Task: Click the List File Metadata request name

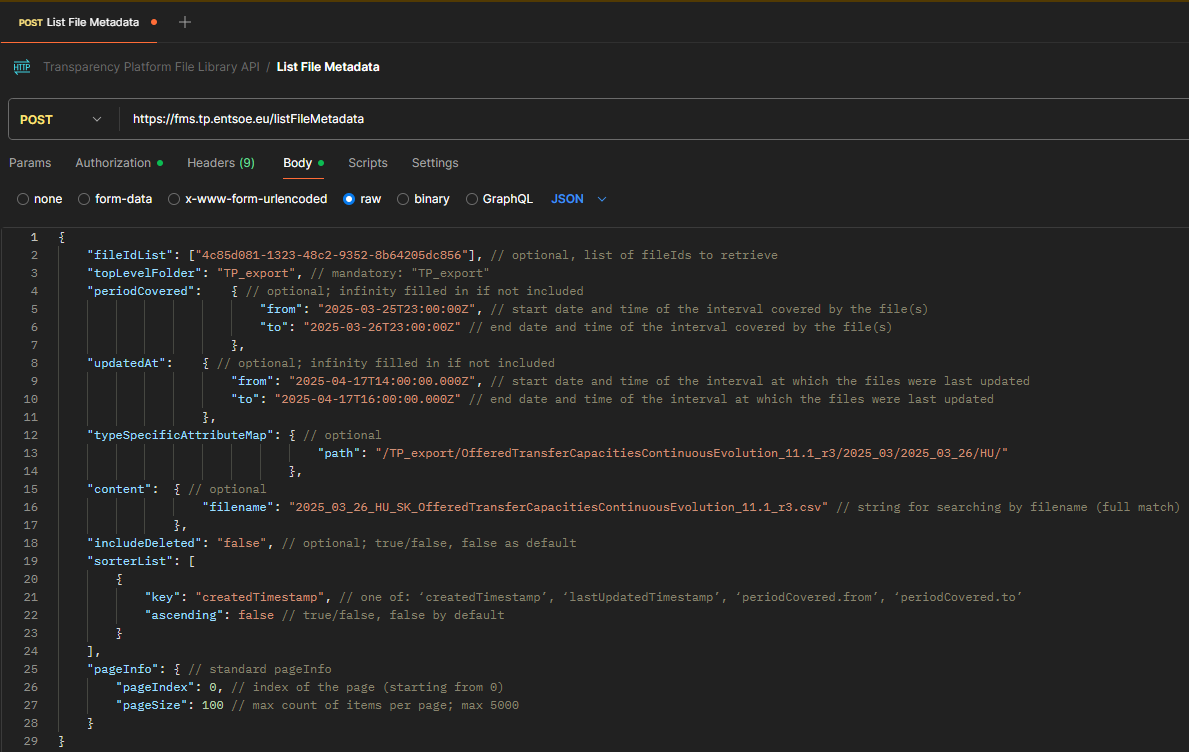Action: (x=327, y=67)
